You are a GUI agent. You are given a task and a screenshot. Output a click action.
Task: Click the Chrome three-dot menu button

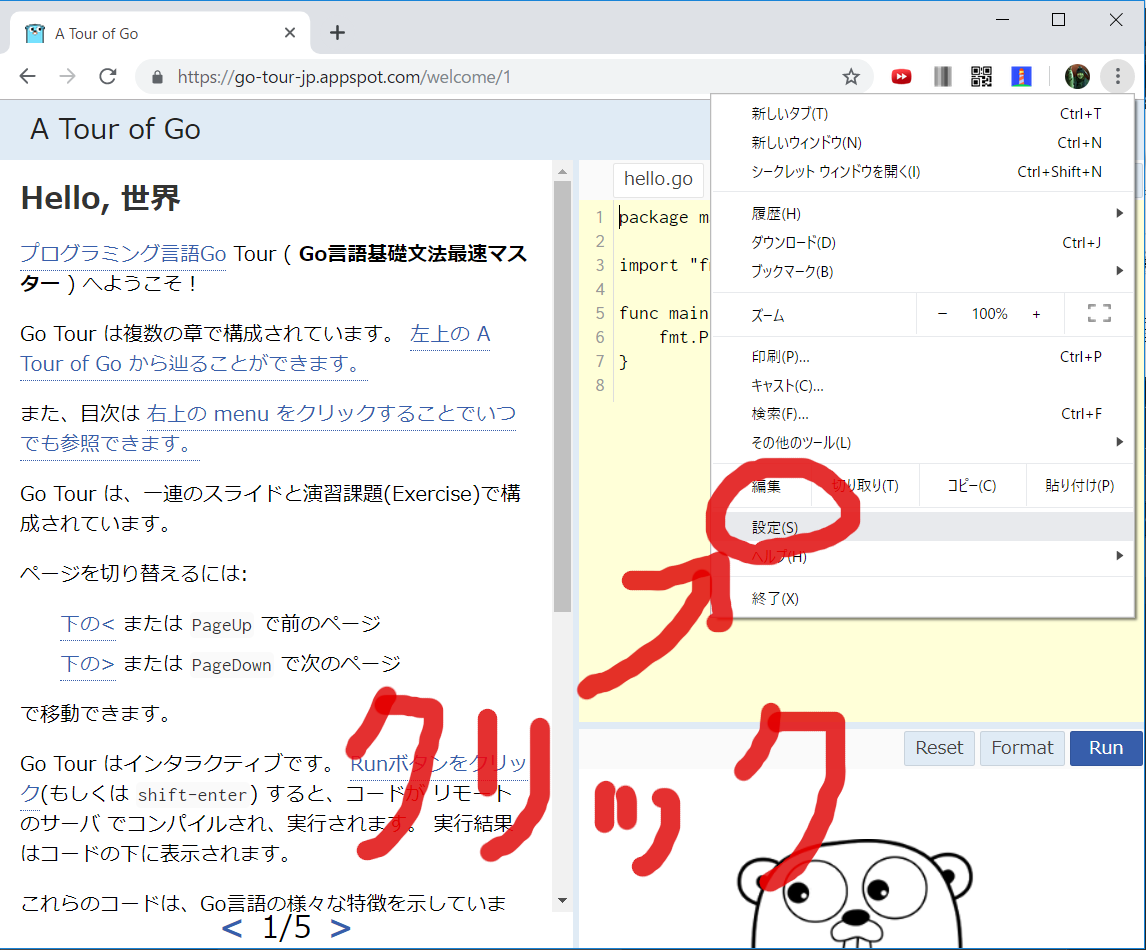tap(1117, 76)
